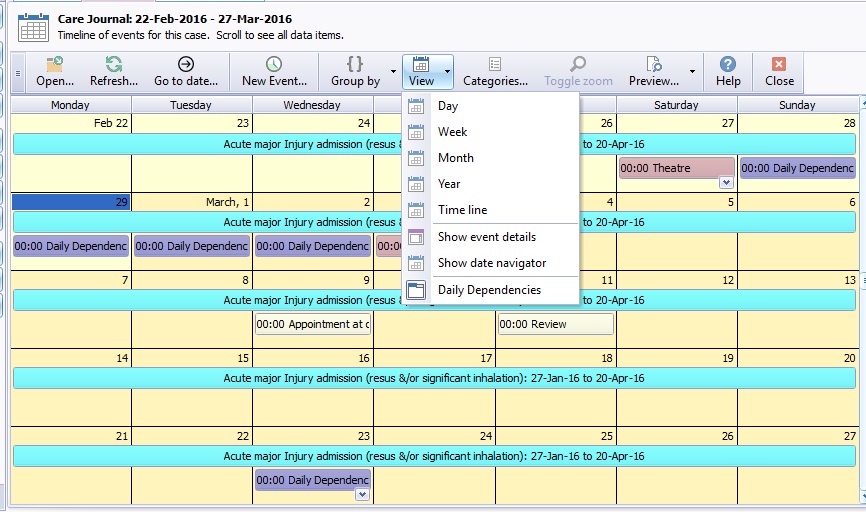Click the Wednesday column header
This screenshot has width=866, height=512.
pyautogui.click(x=312, y=104)
